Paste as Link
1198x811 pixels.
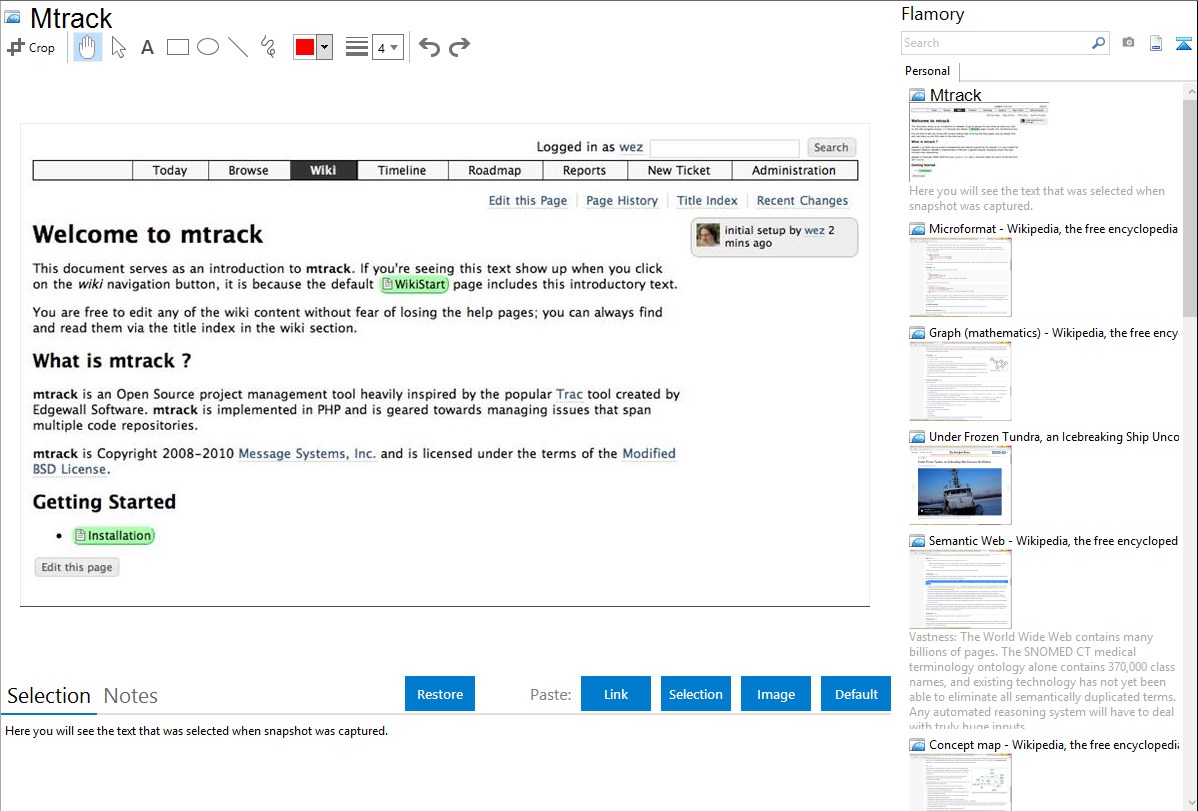(616, 694)
